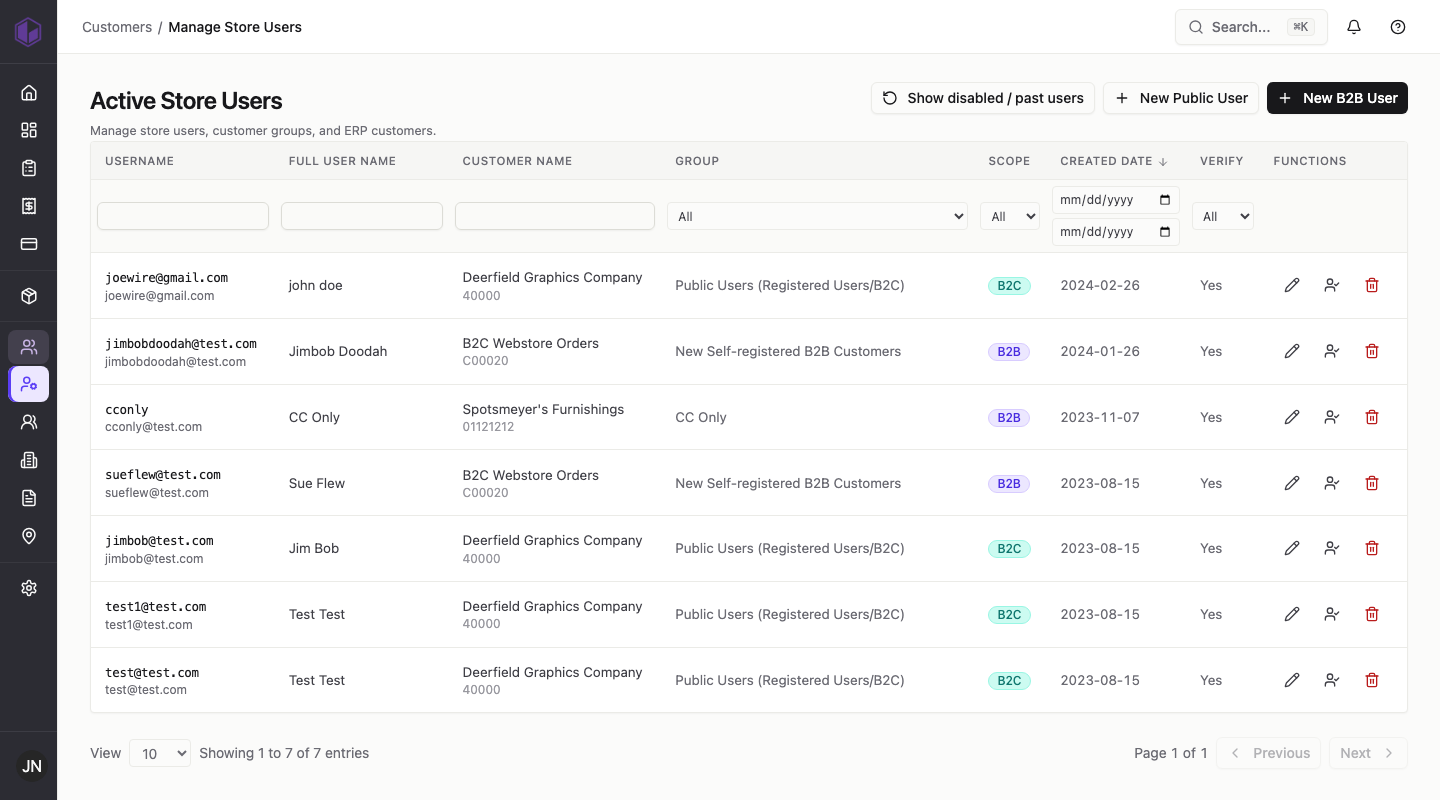The image size is (1440, 800).
Task: Open the location pin sidebar icon
Action: click(x=29, y=536)
